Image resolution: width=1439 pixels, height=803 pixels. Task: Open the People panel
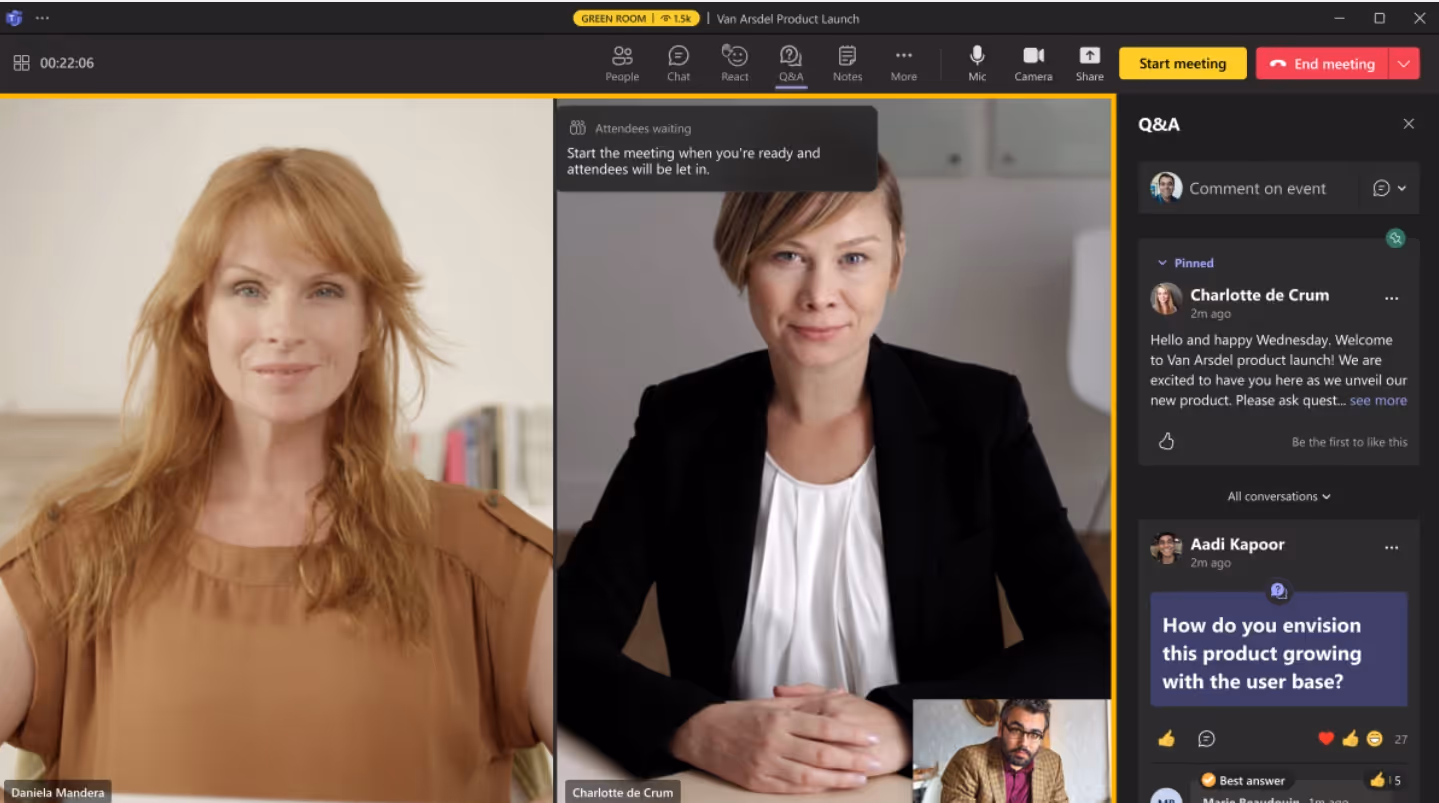click(622, 63)
